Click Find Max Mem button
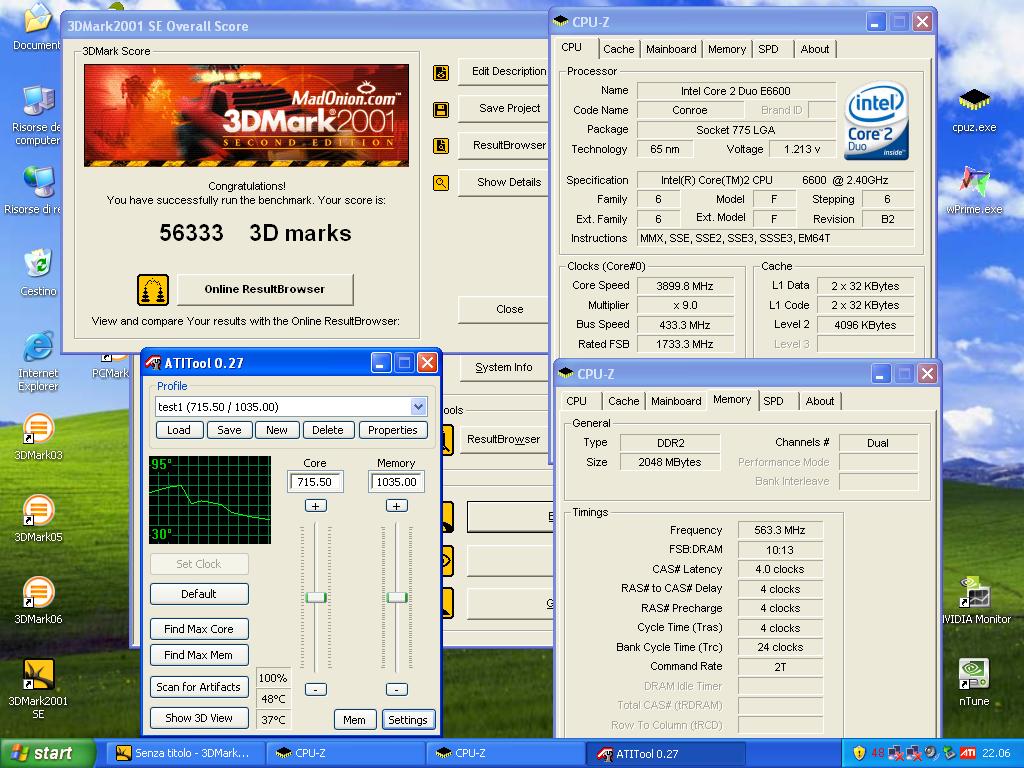This screenshot has width=1024, height=768. click(199, 655)
